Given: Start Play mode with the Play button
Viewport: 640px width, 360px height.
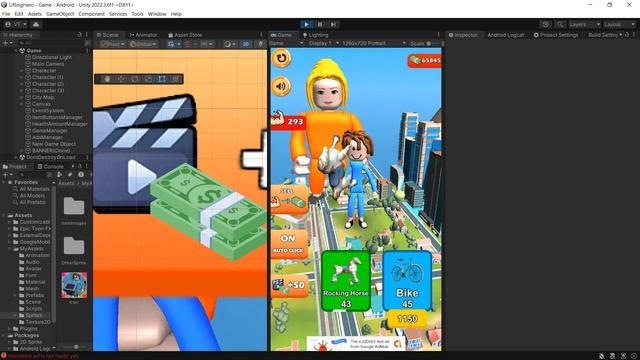Looking at the screenshot, I should point(306,24).
